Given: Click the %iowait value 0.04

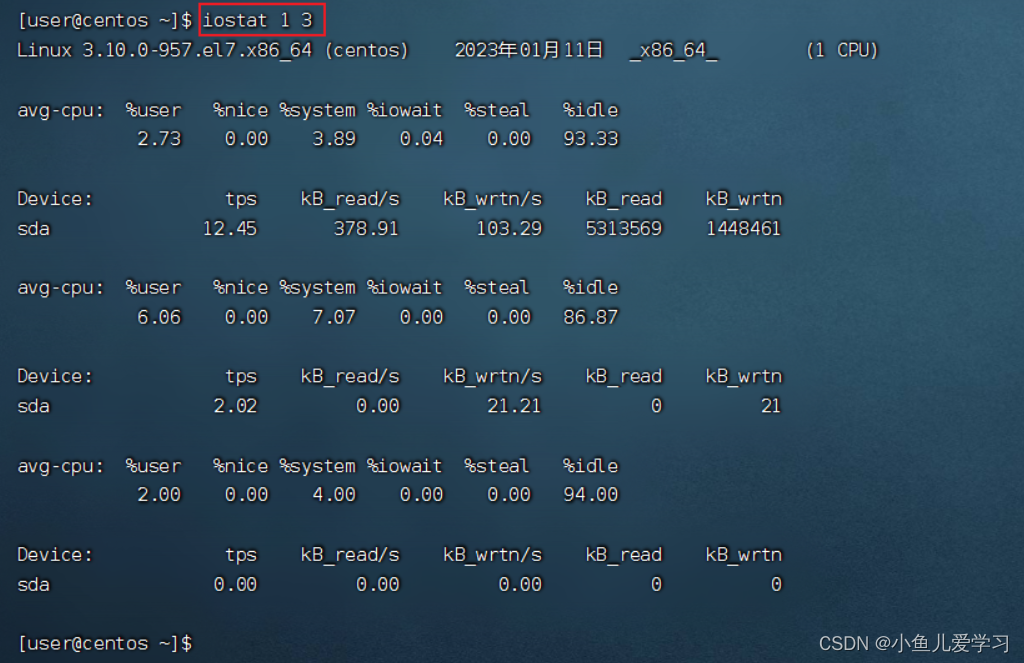Looking at the screenshot, I should pos(421,138).
